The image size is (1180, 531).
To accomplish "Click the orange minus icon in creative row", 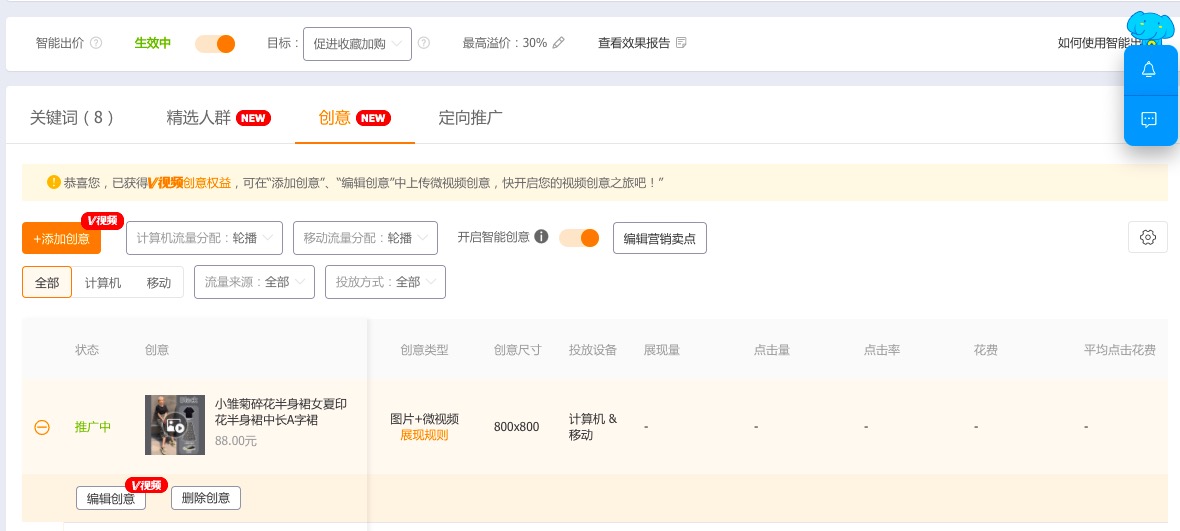I will 42,427.
